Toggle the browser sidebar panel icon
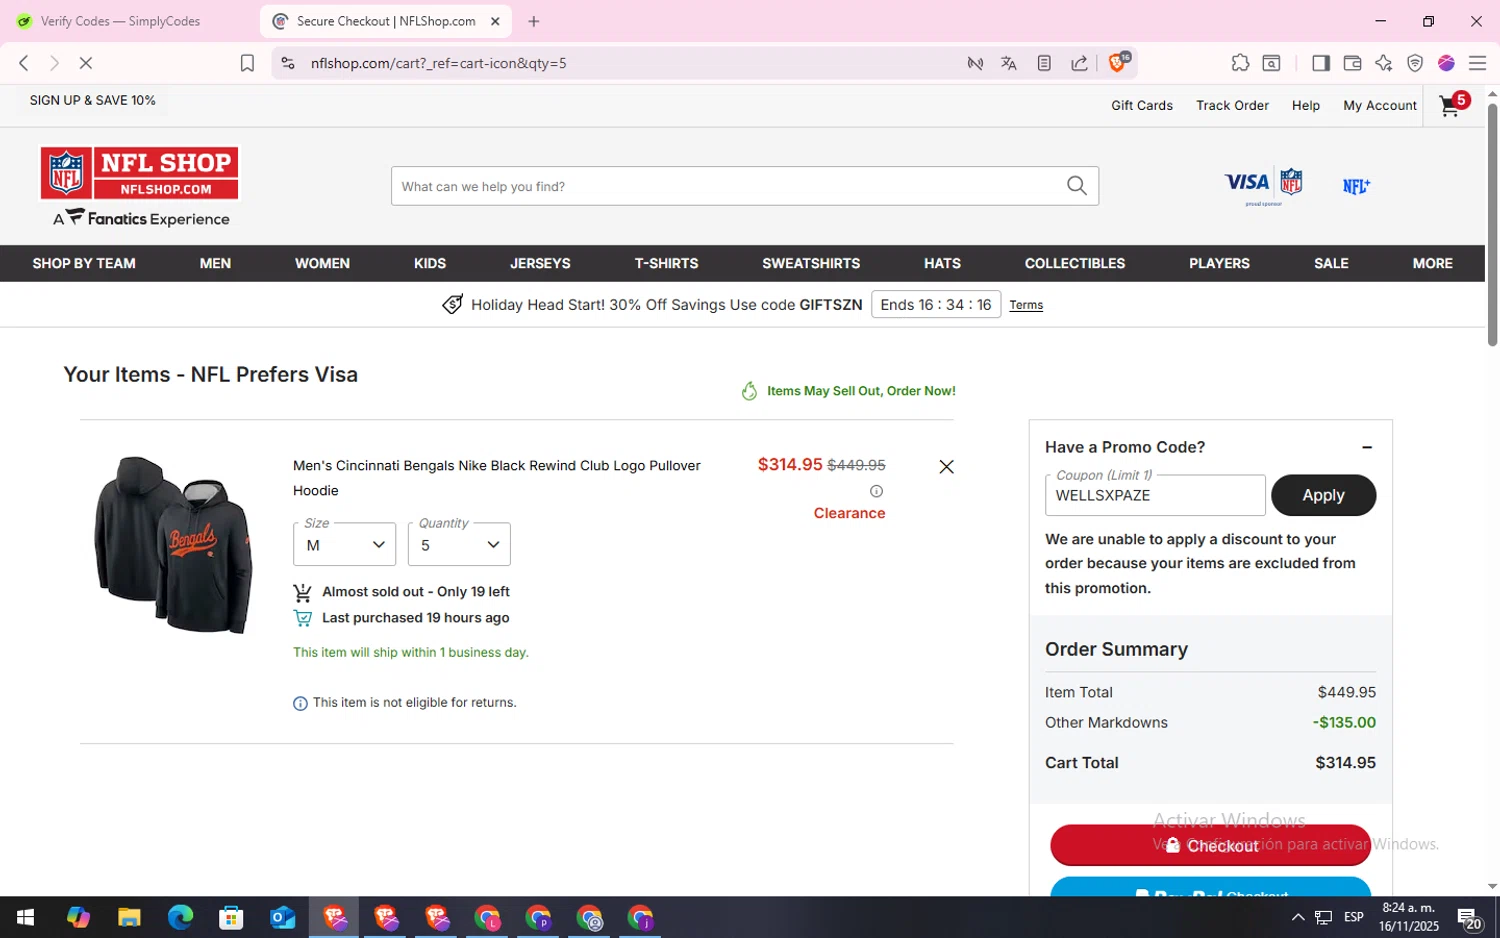This screenshot has height=938, width=1500. click(x=1320, y=63)
